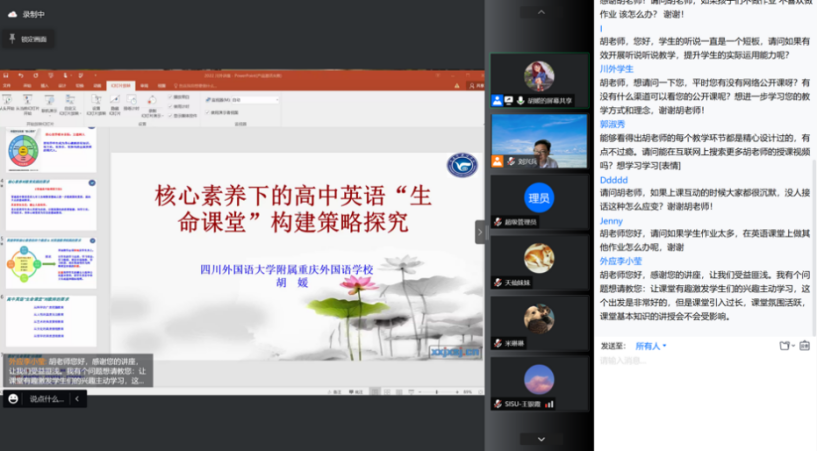This screenshot has height=451, width=817.
Task: Collapse the floating chat bar with left arrow
Action: pyautogui.click(x=79, y=398)
